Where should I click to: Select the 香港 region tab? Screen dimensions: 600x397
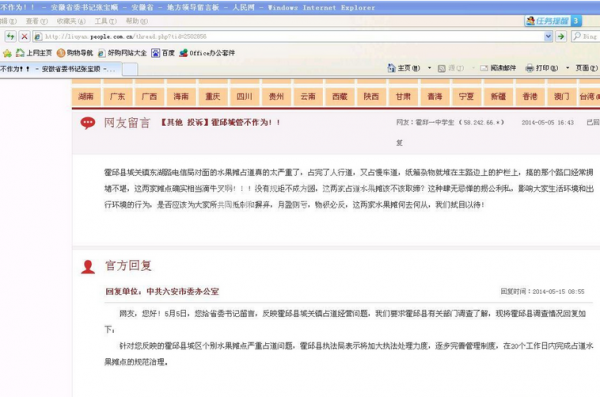tap(530, 96)
